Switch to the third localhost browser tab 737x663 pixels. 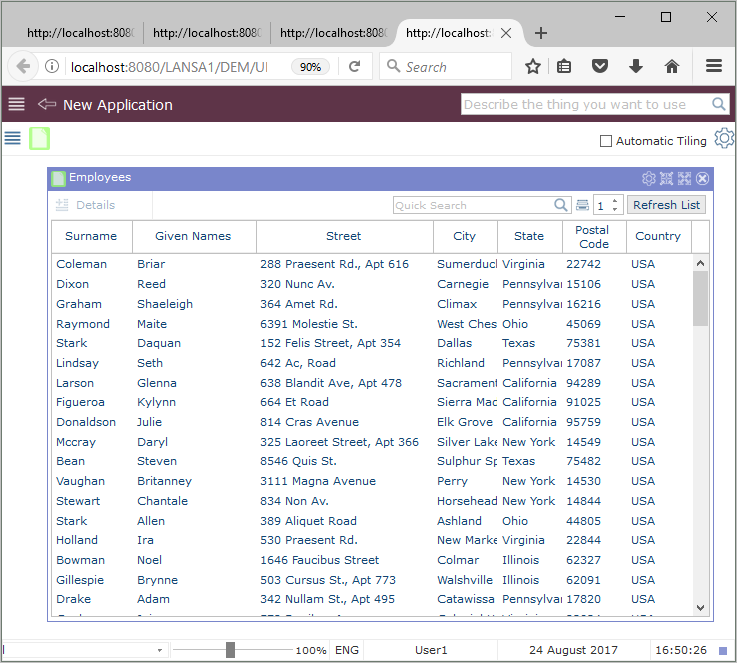pyautogui.click(x=334, y=33)
